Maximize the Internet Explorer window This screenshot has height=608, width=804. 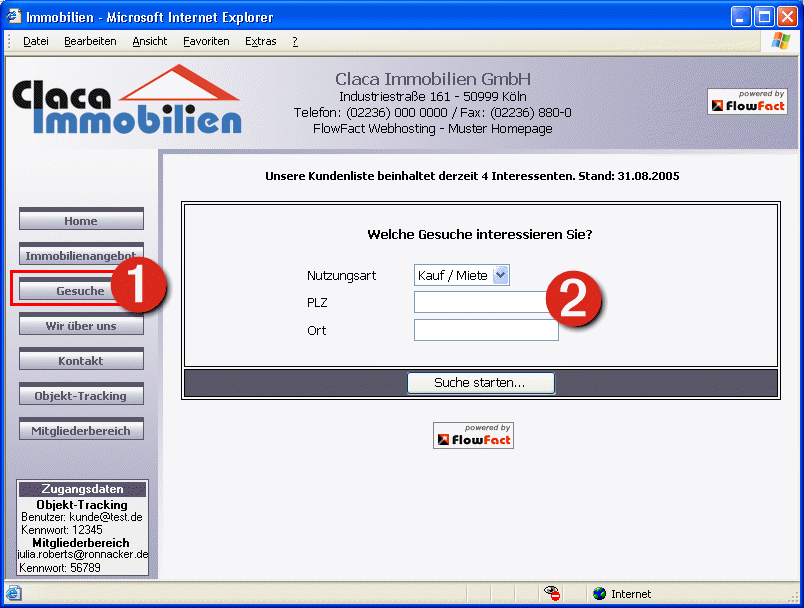coord(763,17)
